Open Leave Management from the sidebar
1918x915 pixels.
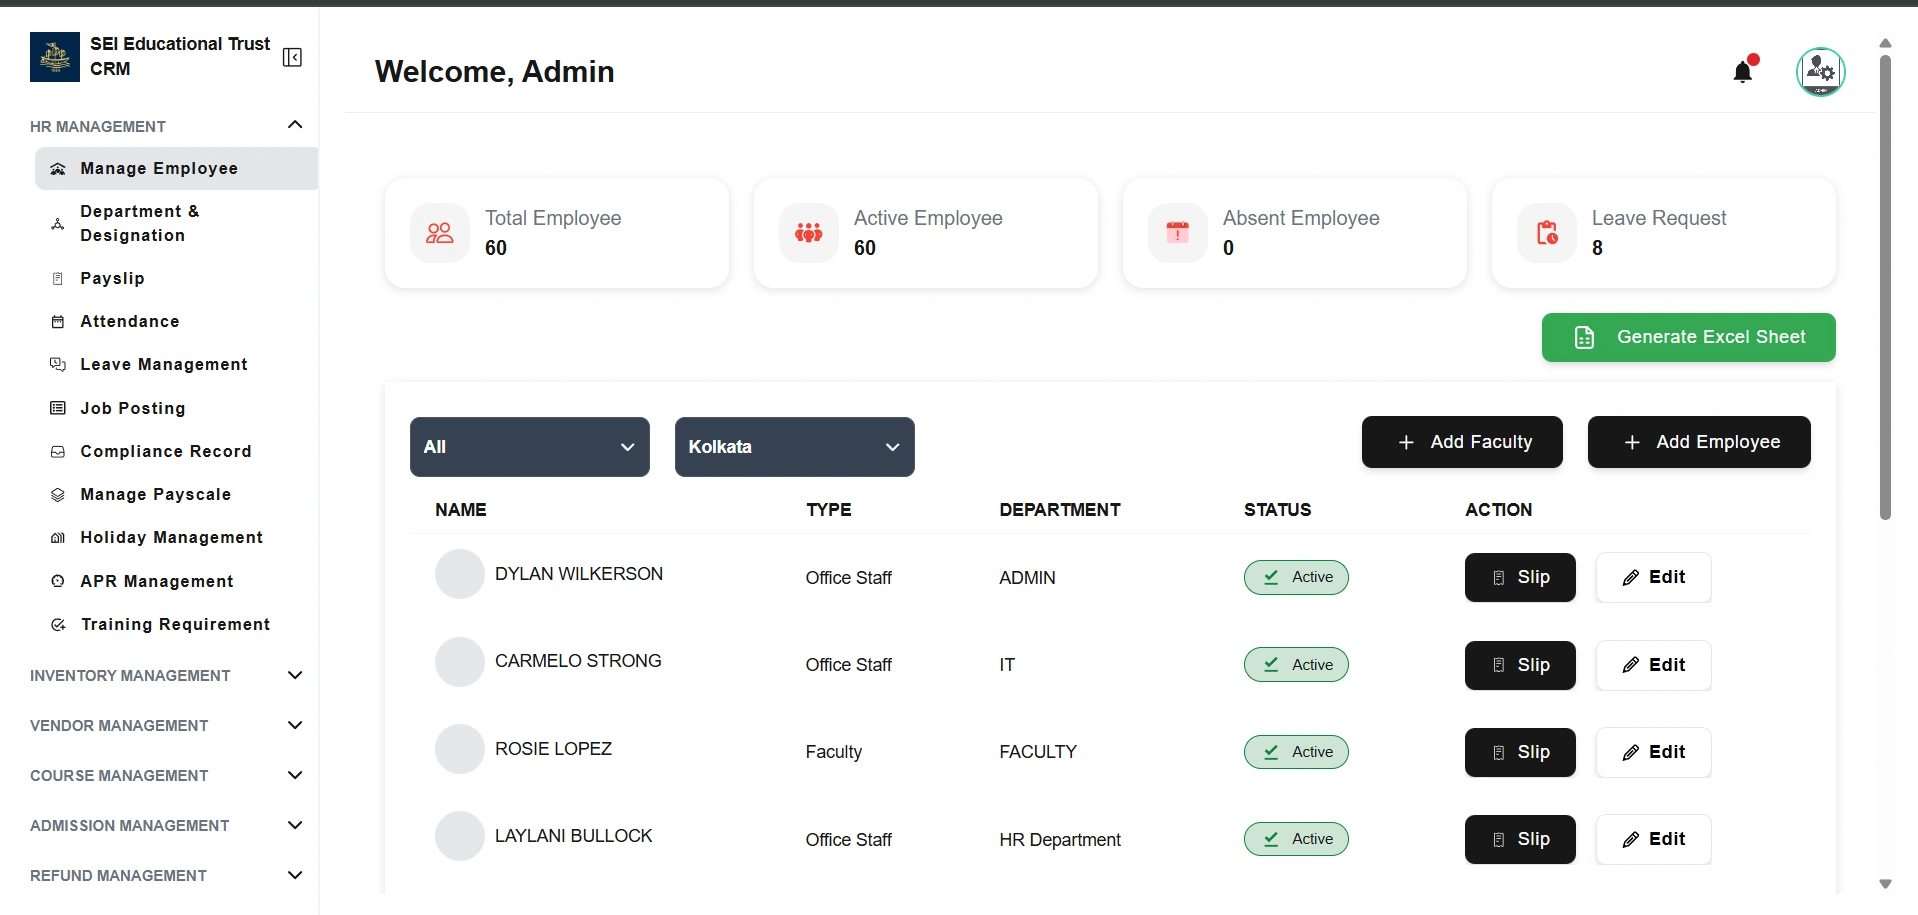tap(163, 365)
